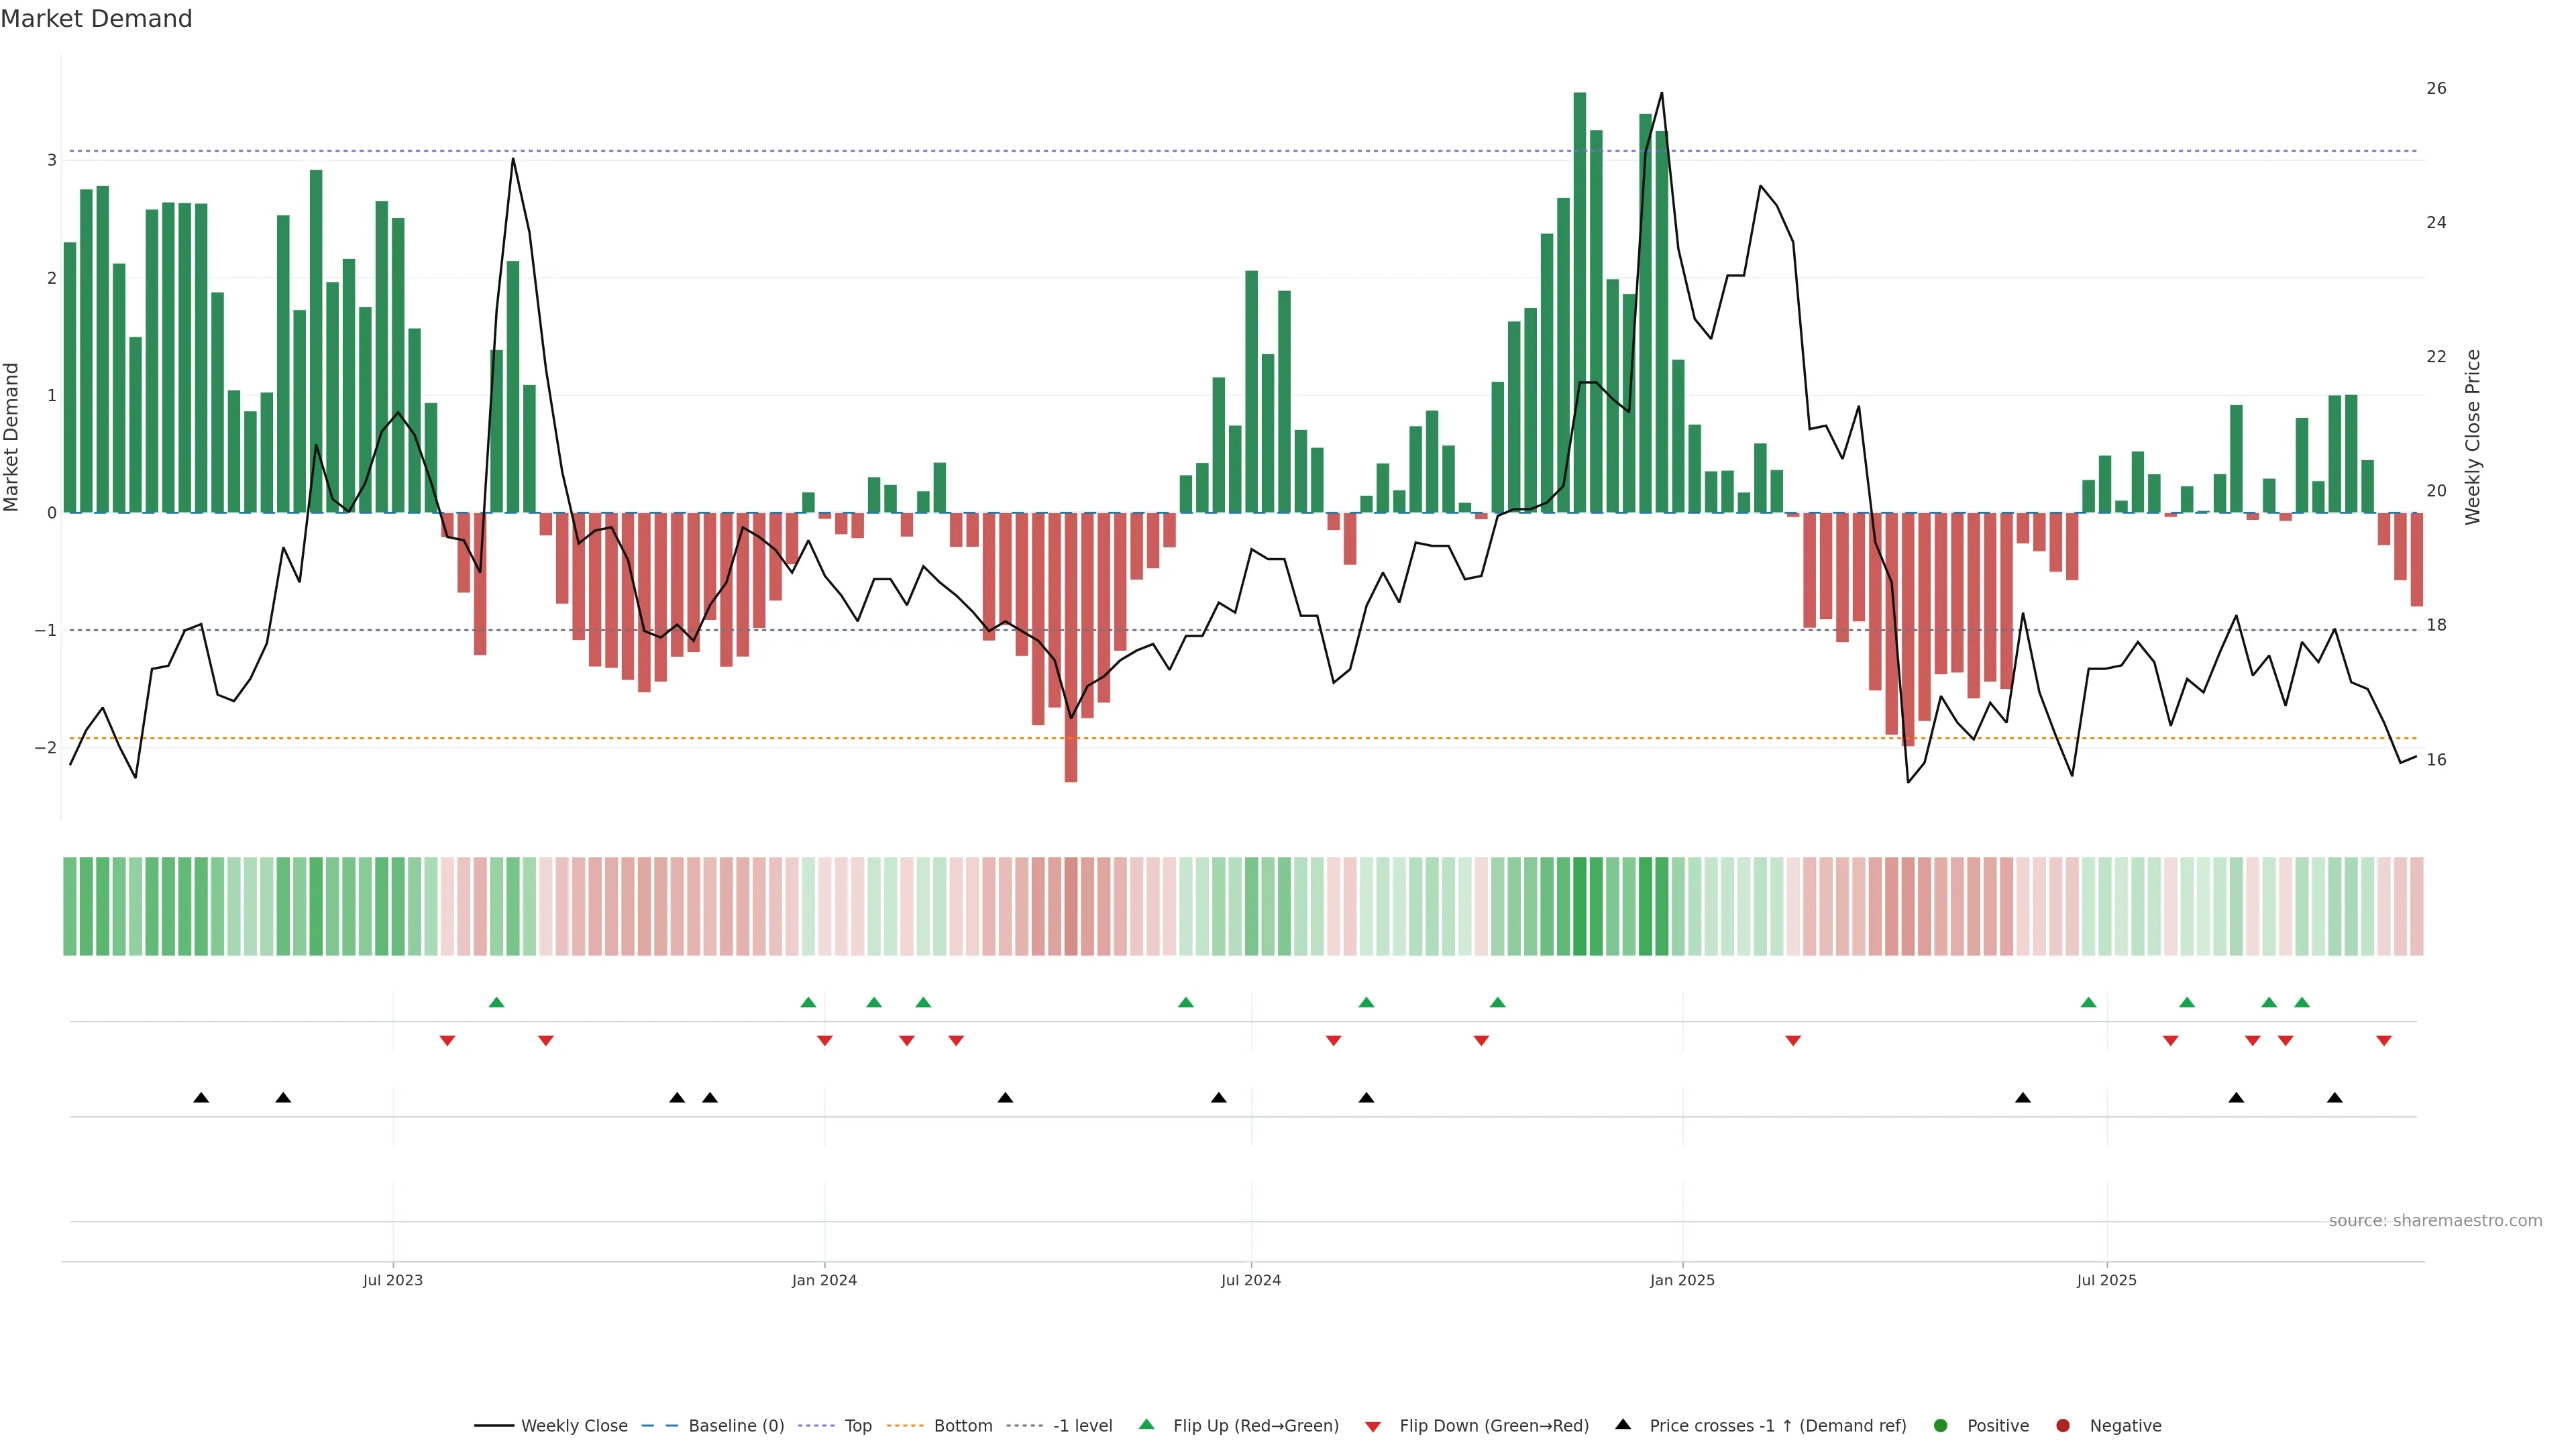Click the Jan 2025 axis label
The width and height of the screenshot is (2576, 1449).
point(1682,1280)
